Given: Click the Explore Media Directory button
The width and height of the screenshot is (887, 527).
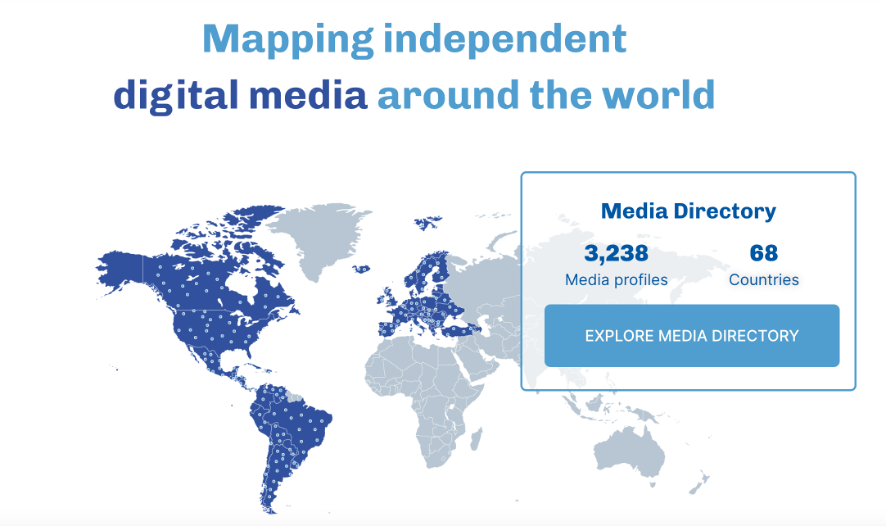Looking at the screenshot, I should point(691,335).
